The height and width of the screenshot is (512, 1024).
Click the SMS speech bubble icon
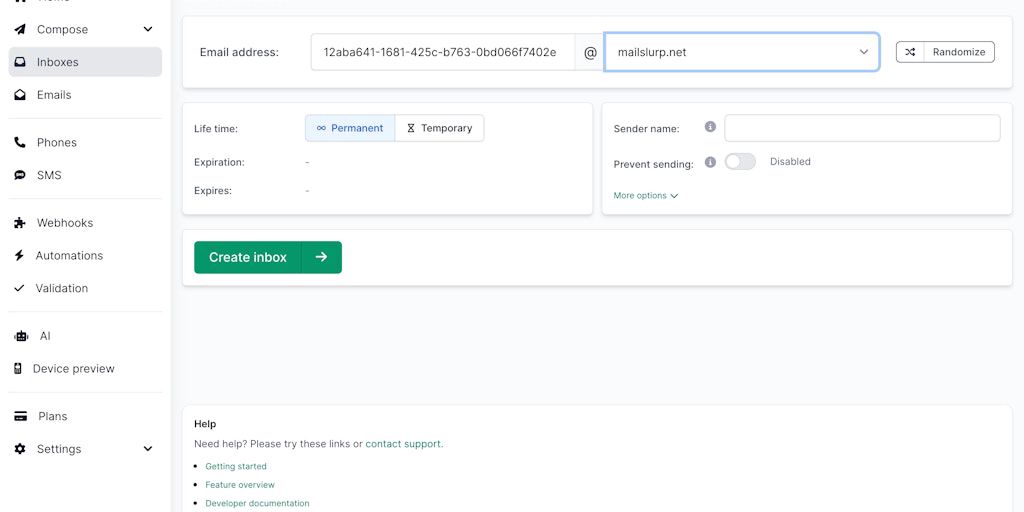click(x=20, y=175)
